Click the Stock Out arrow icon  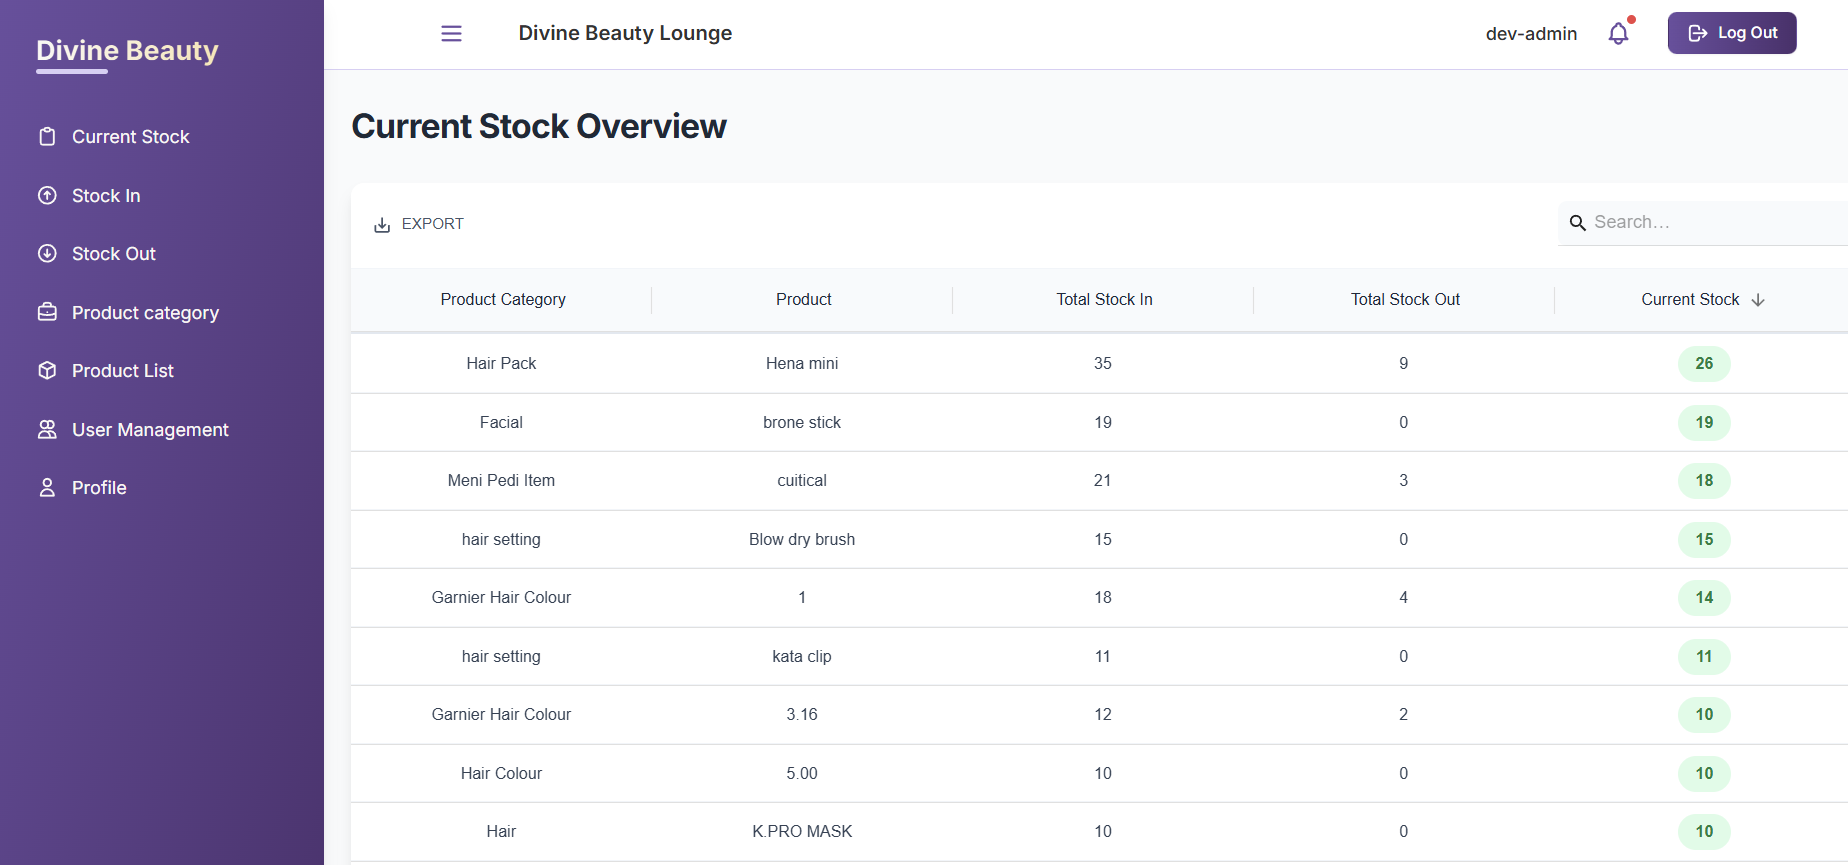(x=47, y=254)
